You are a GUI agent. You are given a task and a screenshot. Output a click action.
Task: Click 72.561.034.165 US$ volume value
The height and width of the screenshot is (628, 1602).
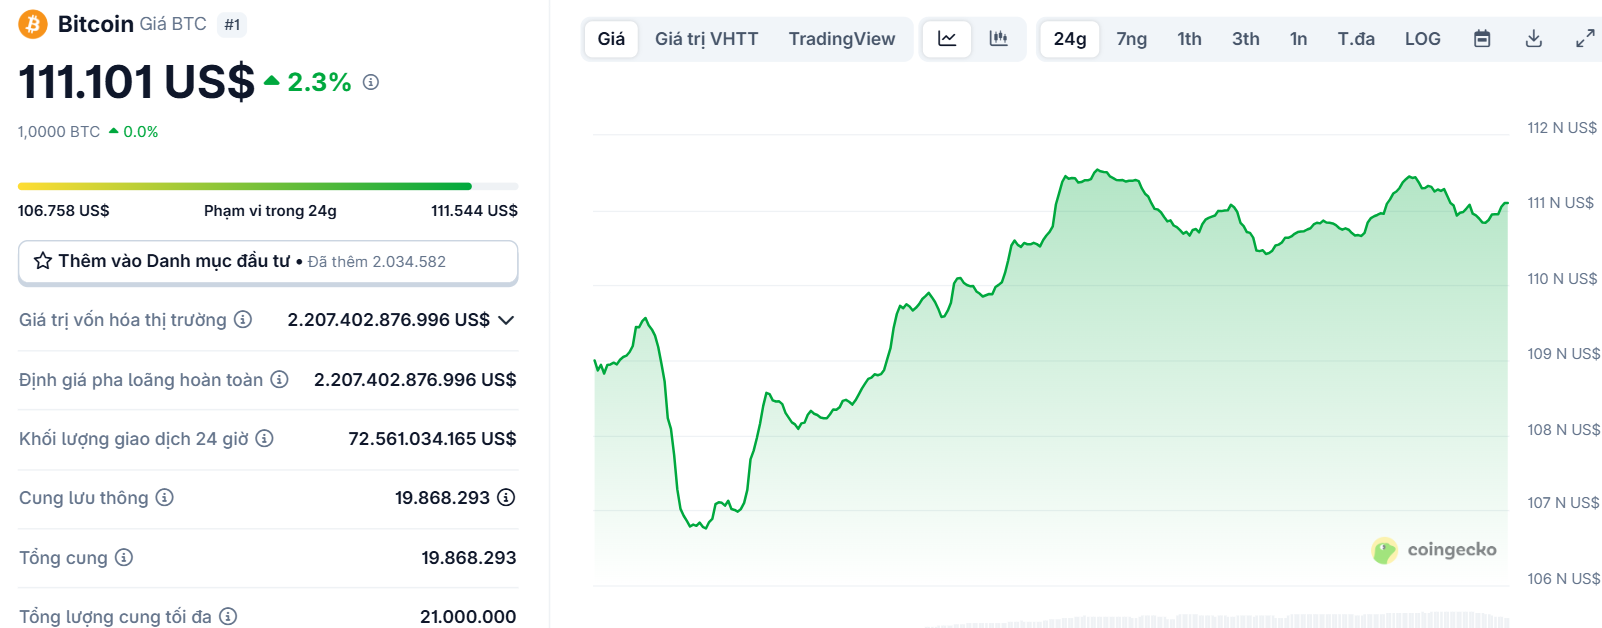[432, 439]
